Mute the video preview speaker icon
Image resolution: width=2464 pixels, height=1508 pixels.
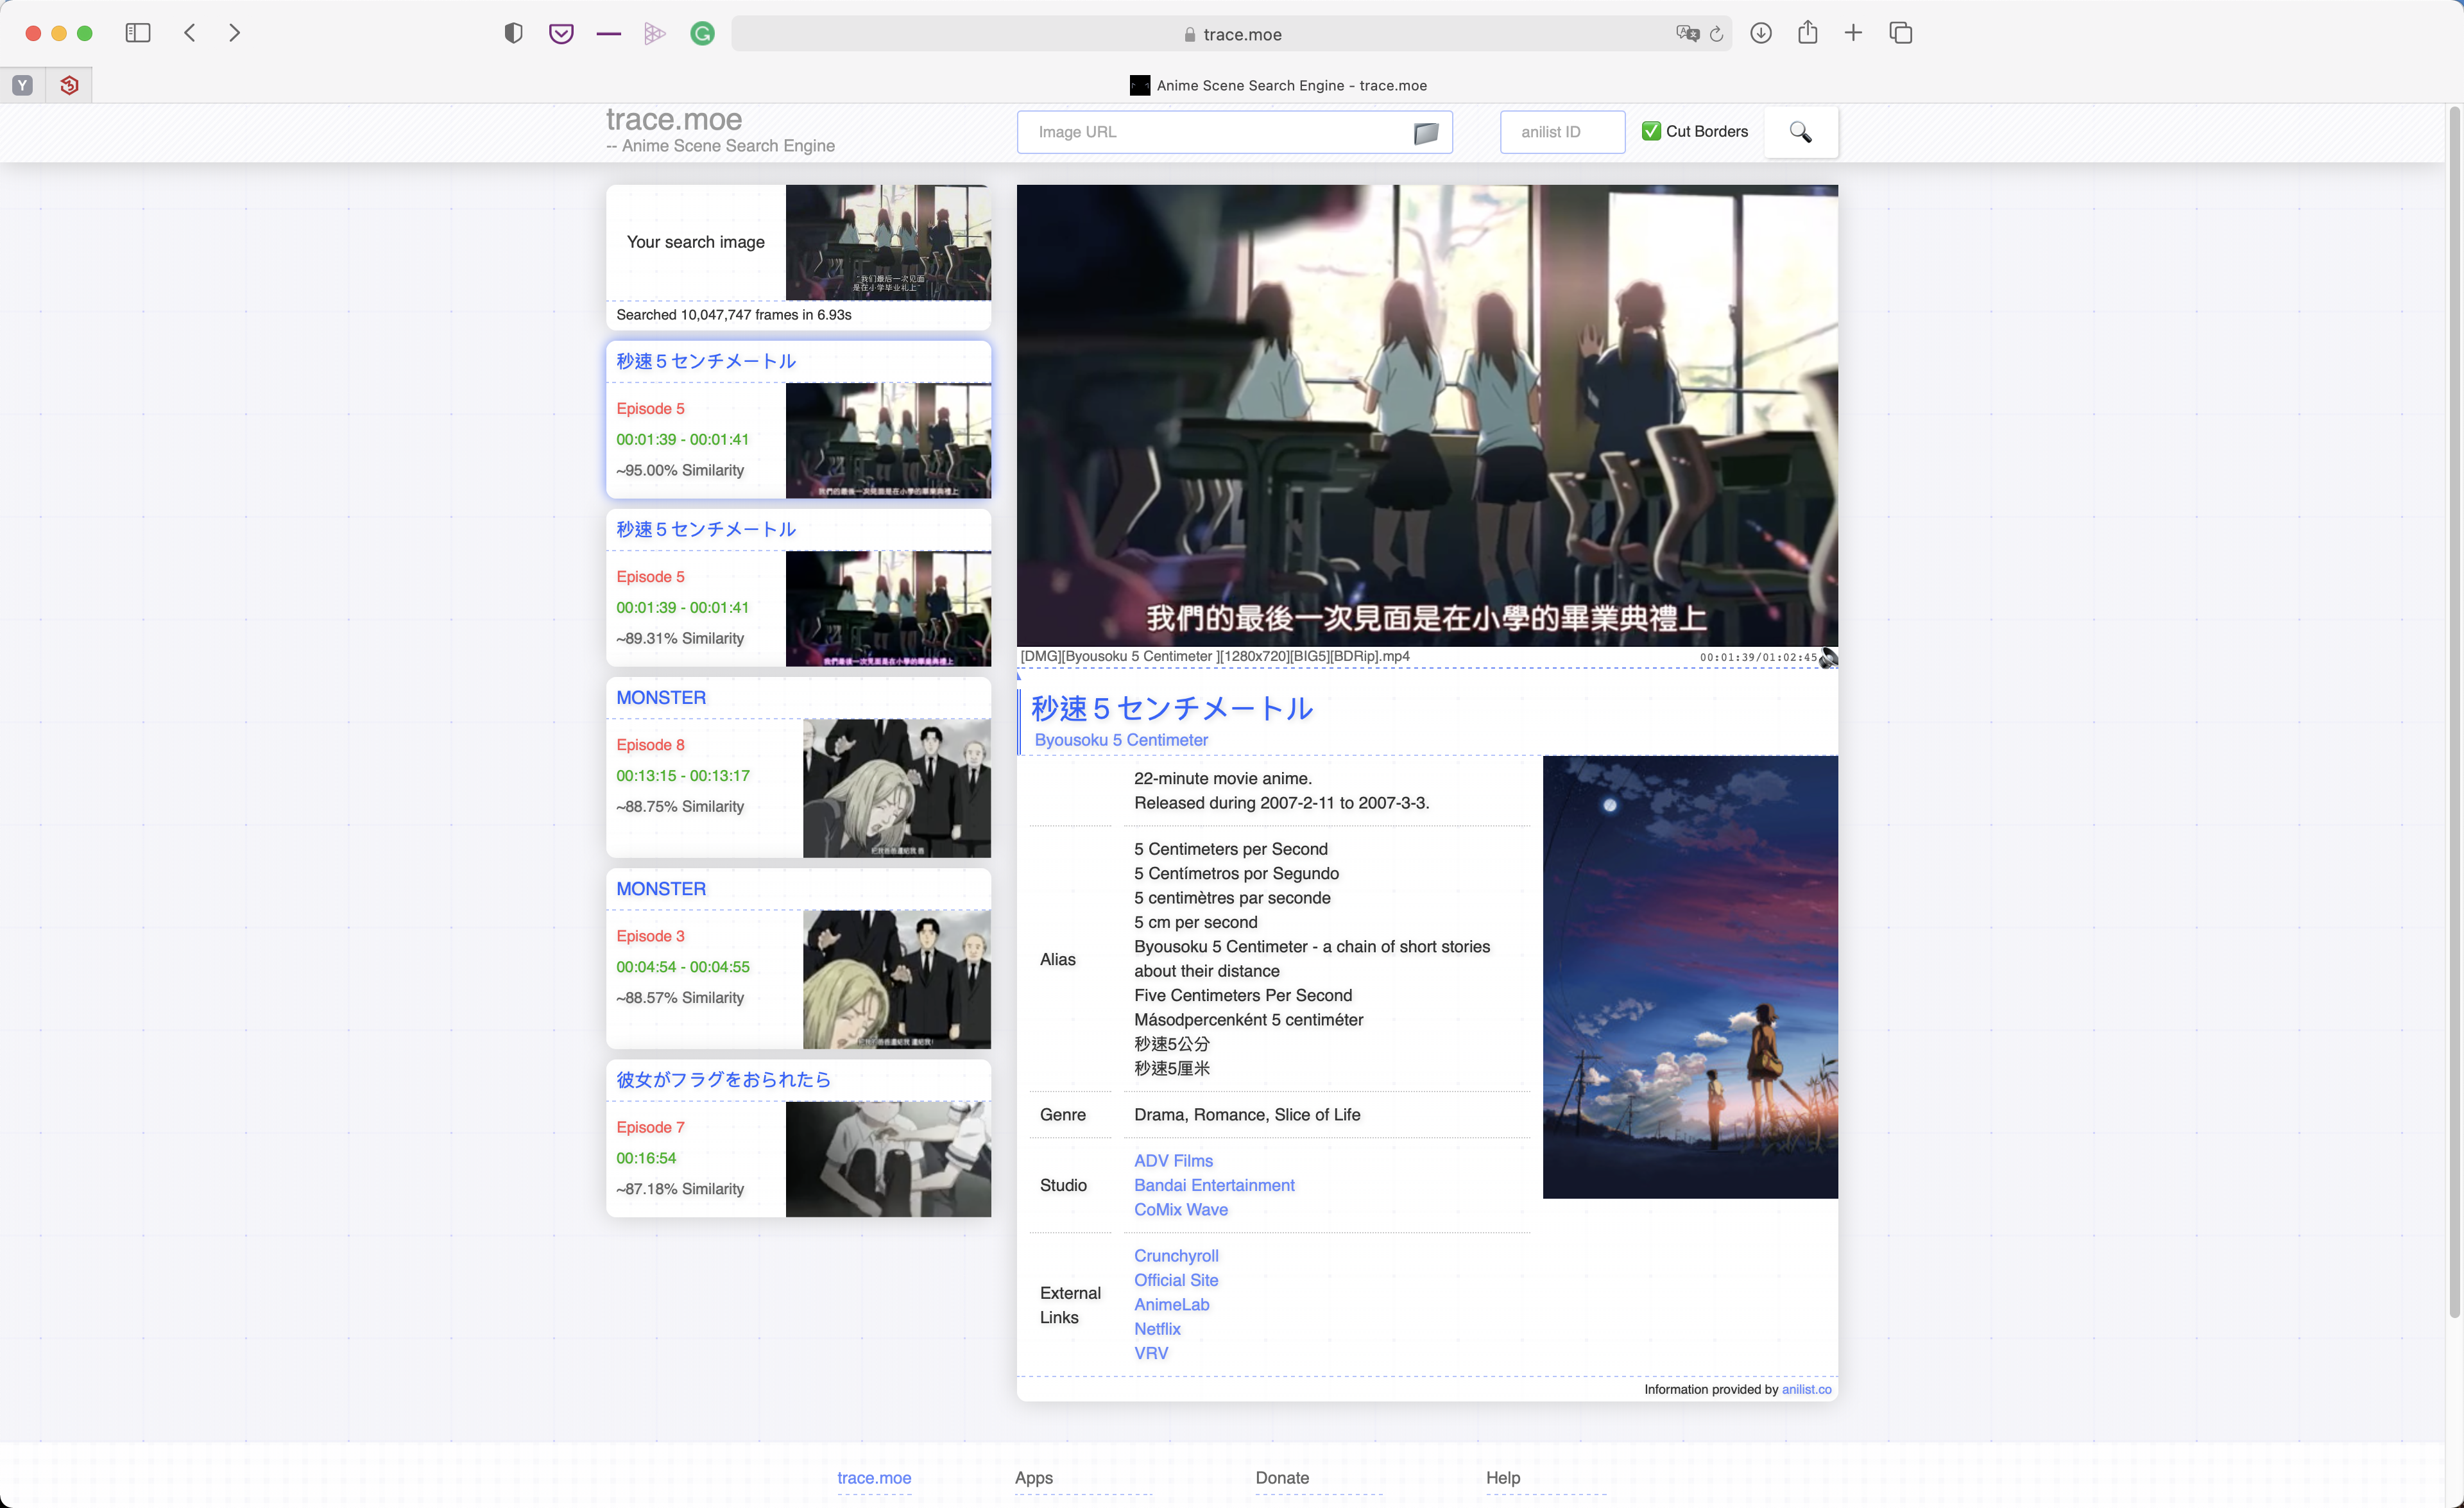pos(1829,658)
